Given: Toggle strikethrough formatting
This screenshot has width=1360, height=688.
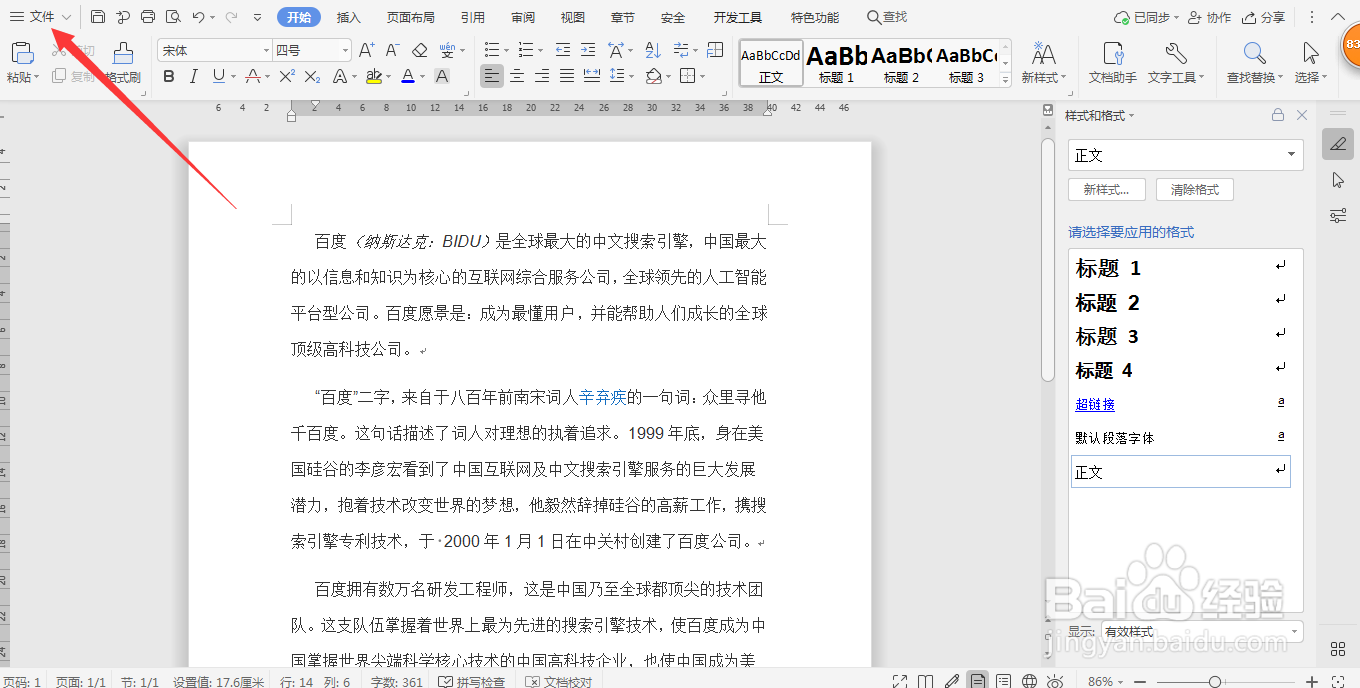Looking at the screenshot, I should 252,76.
